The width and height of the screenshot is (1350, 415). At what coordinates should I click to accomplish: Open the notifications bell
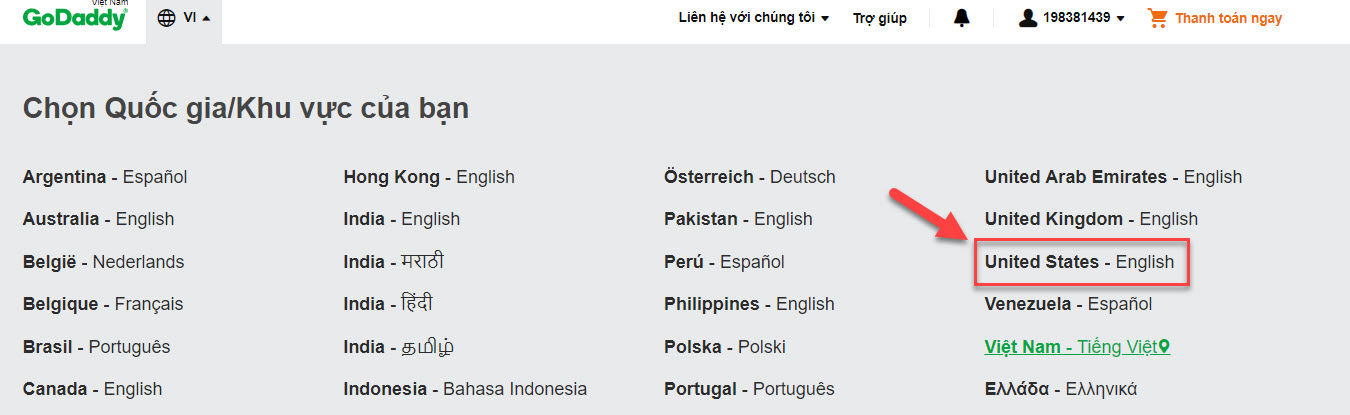(x=962, y=18)
